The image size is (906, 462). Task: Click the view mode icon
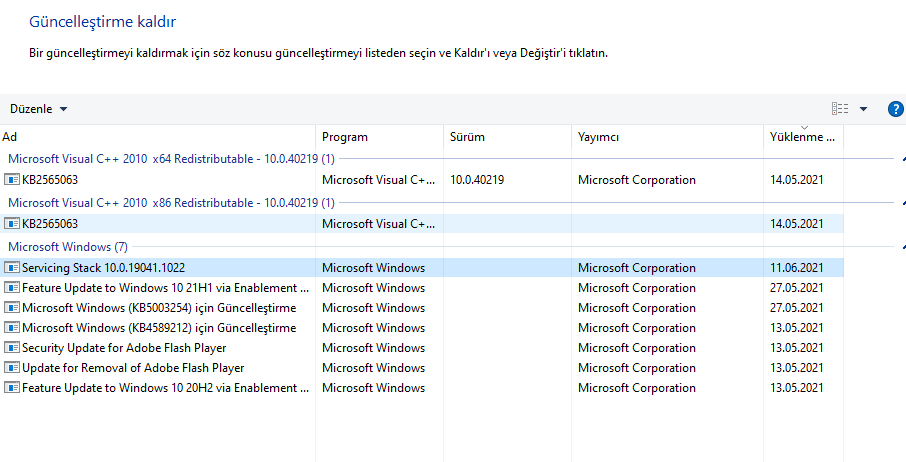[840, 109]
